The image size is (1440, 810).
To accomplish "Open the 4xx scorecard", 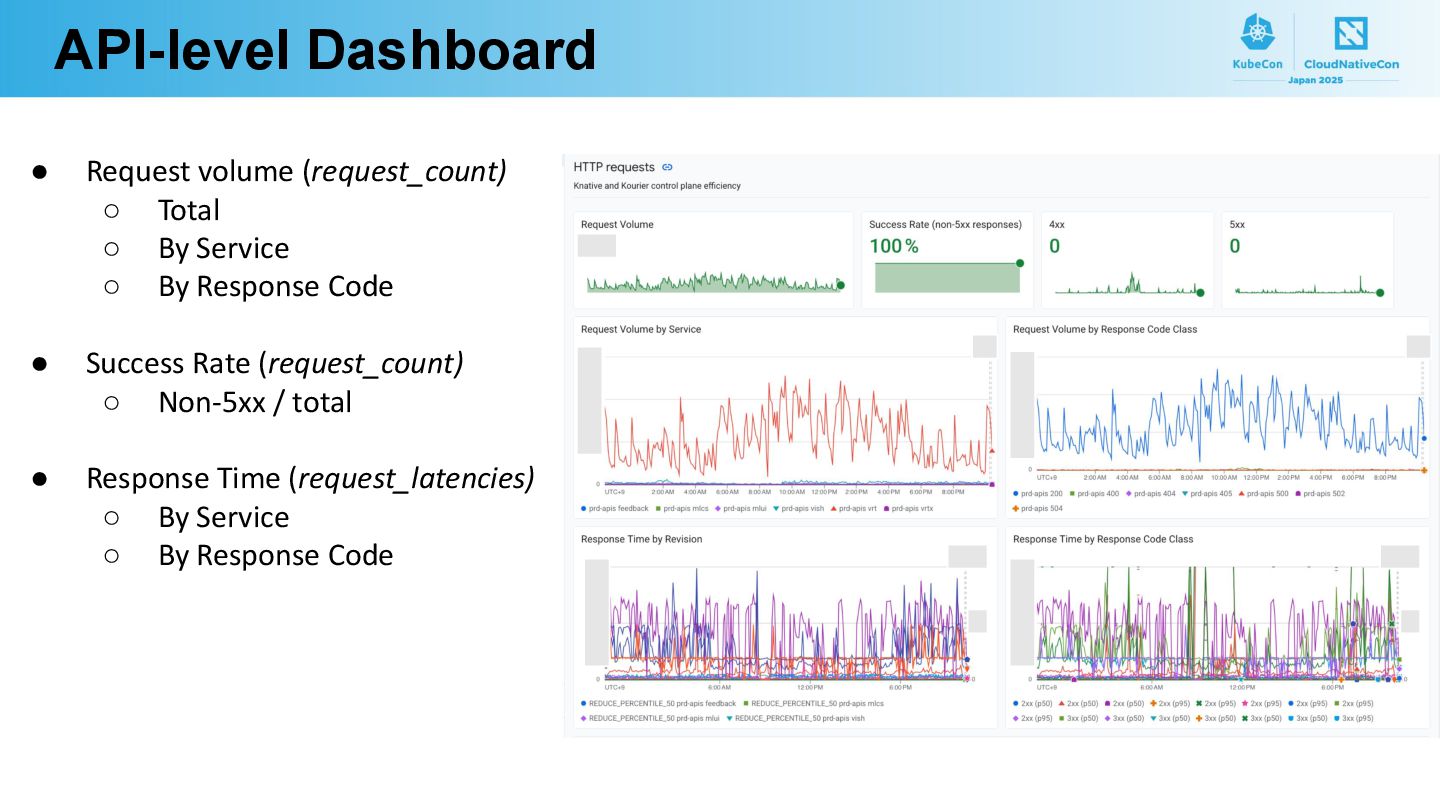I will coord(1126,259).
